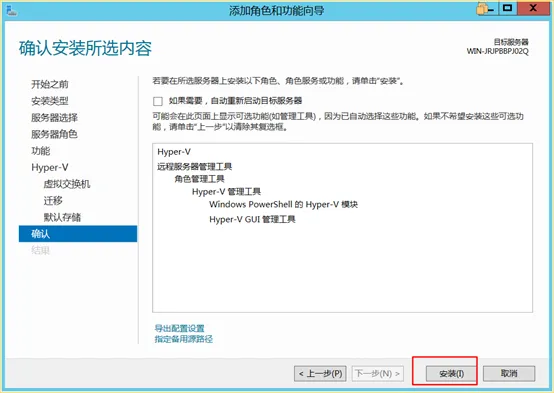Select the 安装类型 step in the sidebar

point(50,101)
